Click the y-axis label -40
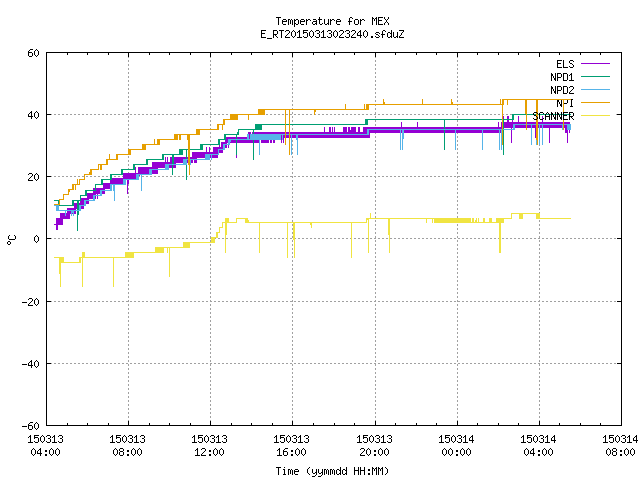Viewport: 640px width, 480px height. coord(31,364)
